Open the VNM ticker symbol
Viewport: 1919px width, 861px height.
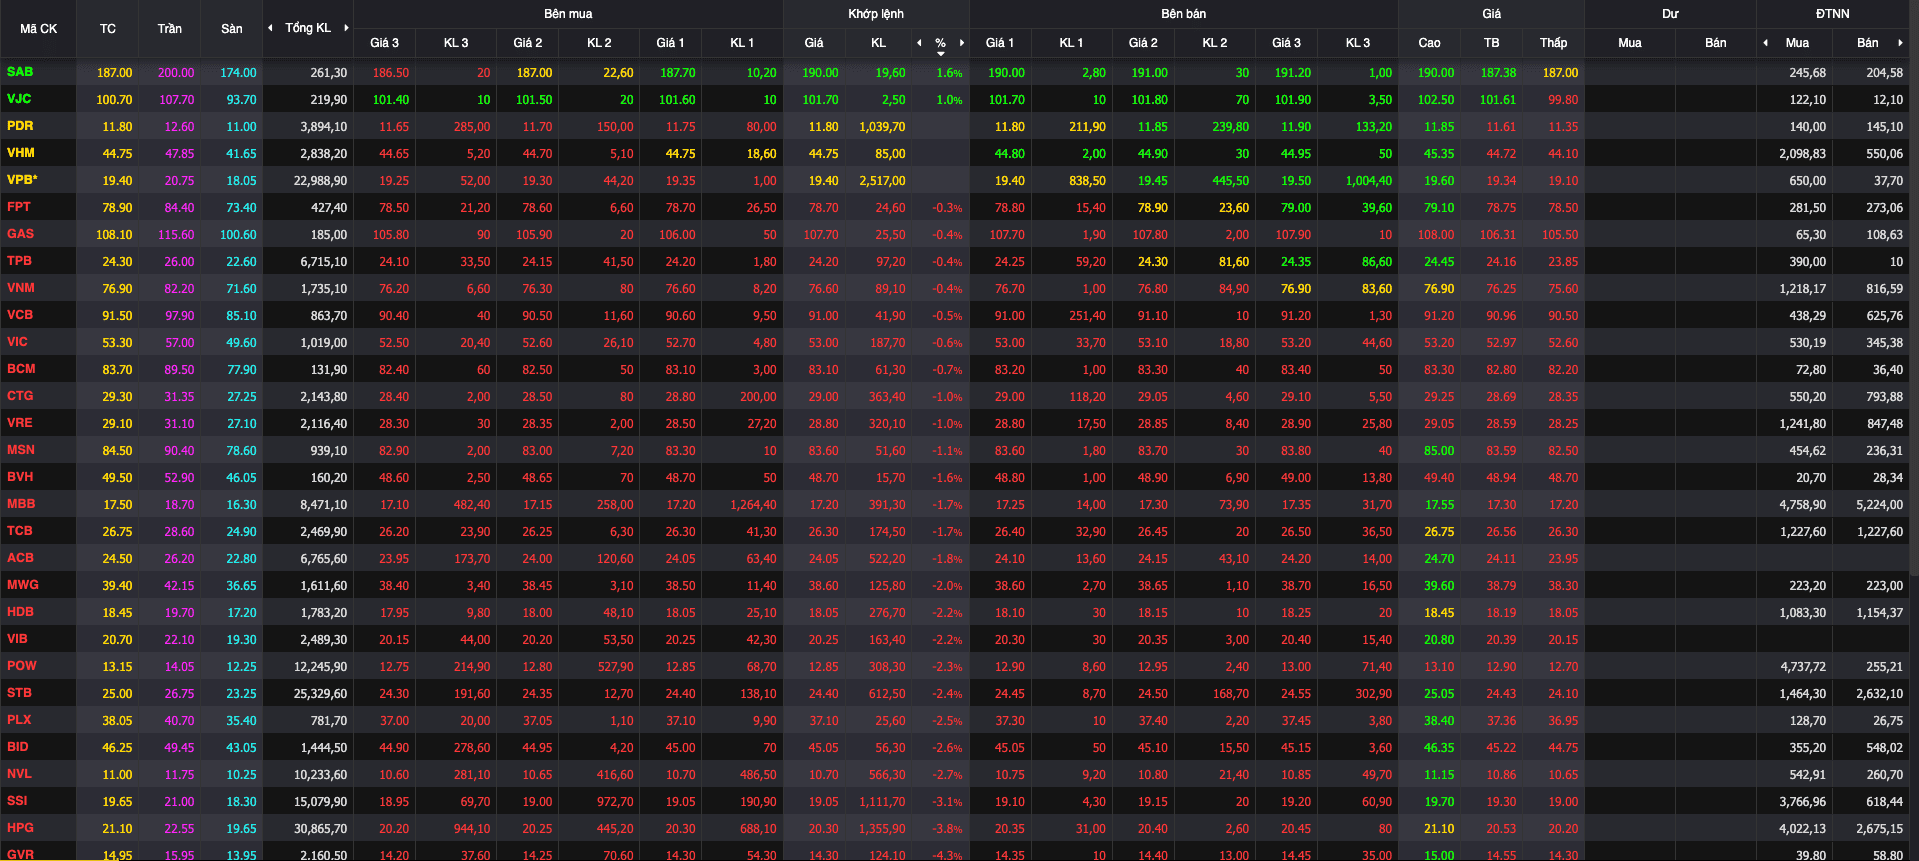(x=21, y=288)
